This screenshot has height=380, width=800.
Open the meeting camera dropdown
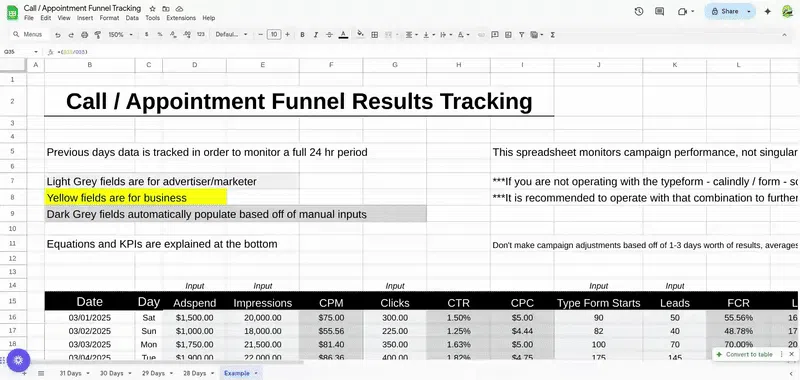[693, 11]
